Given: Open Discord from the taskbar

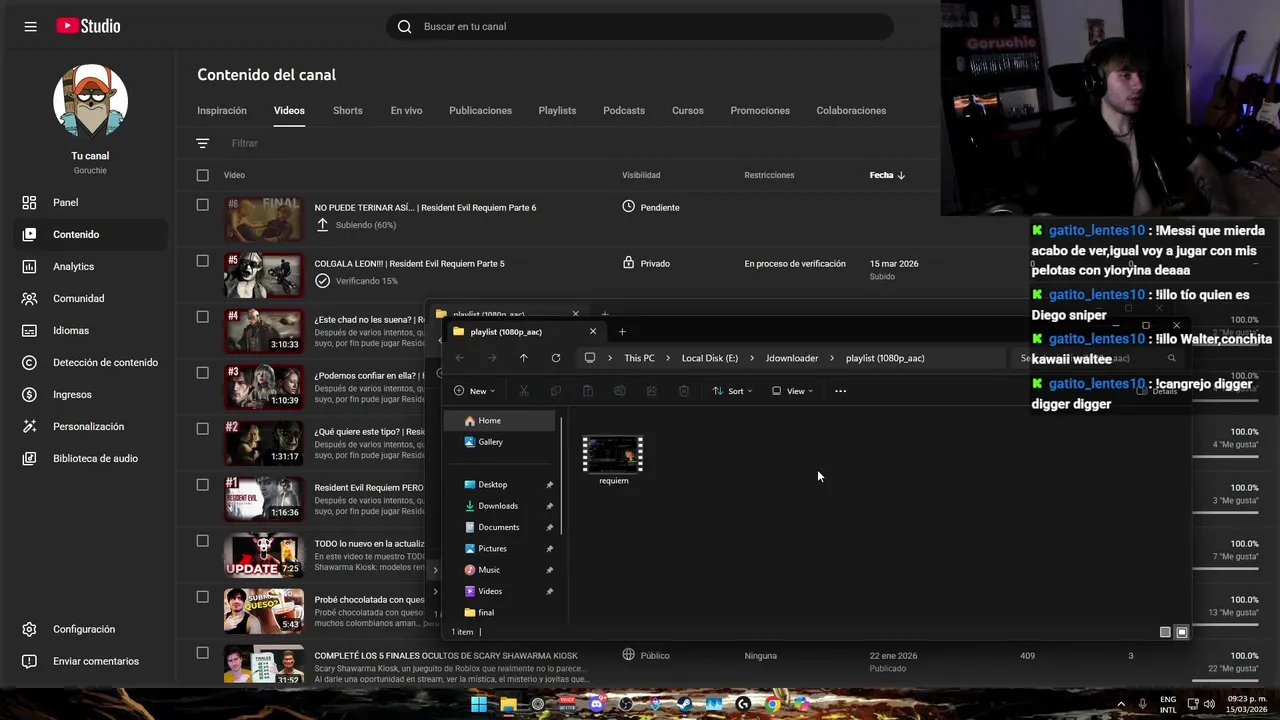Looking at the screenshot, I should pyautogui.click(x=597, y=704).
